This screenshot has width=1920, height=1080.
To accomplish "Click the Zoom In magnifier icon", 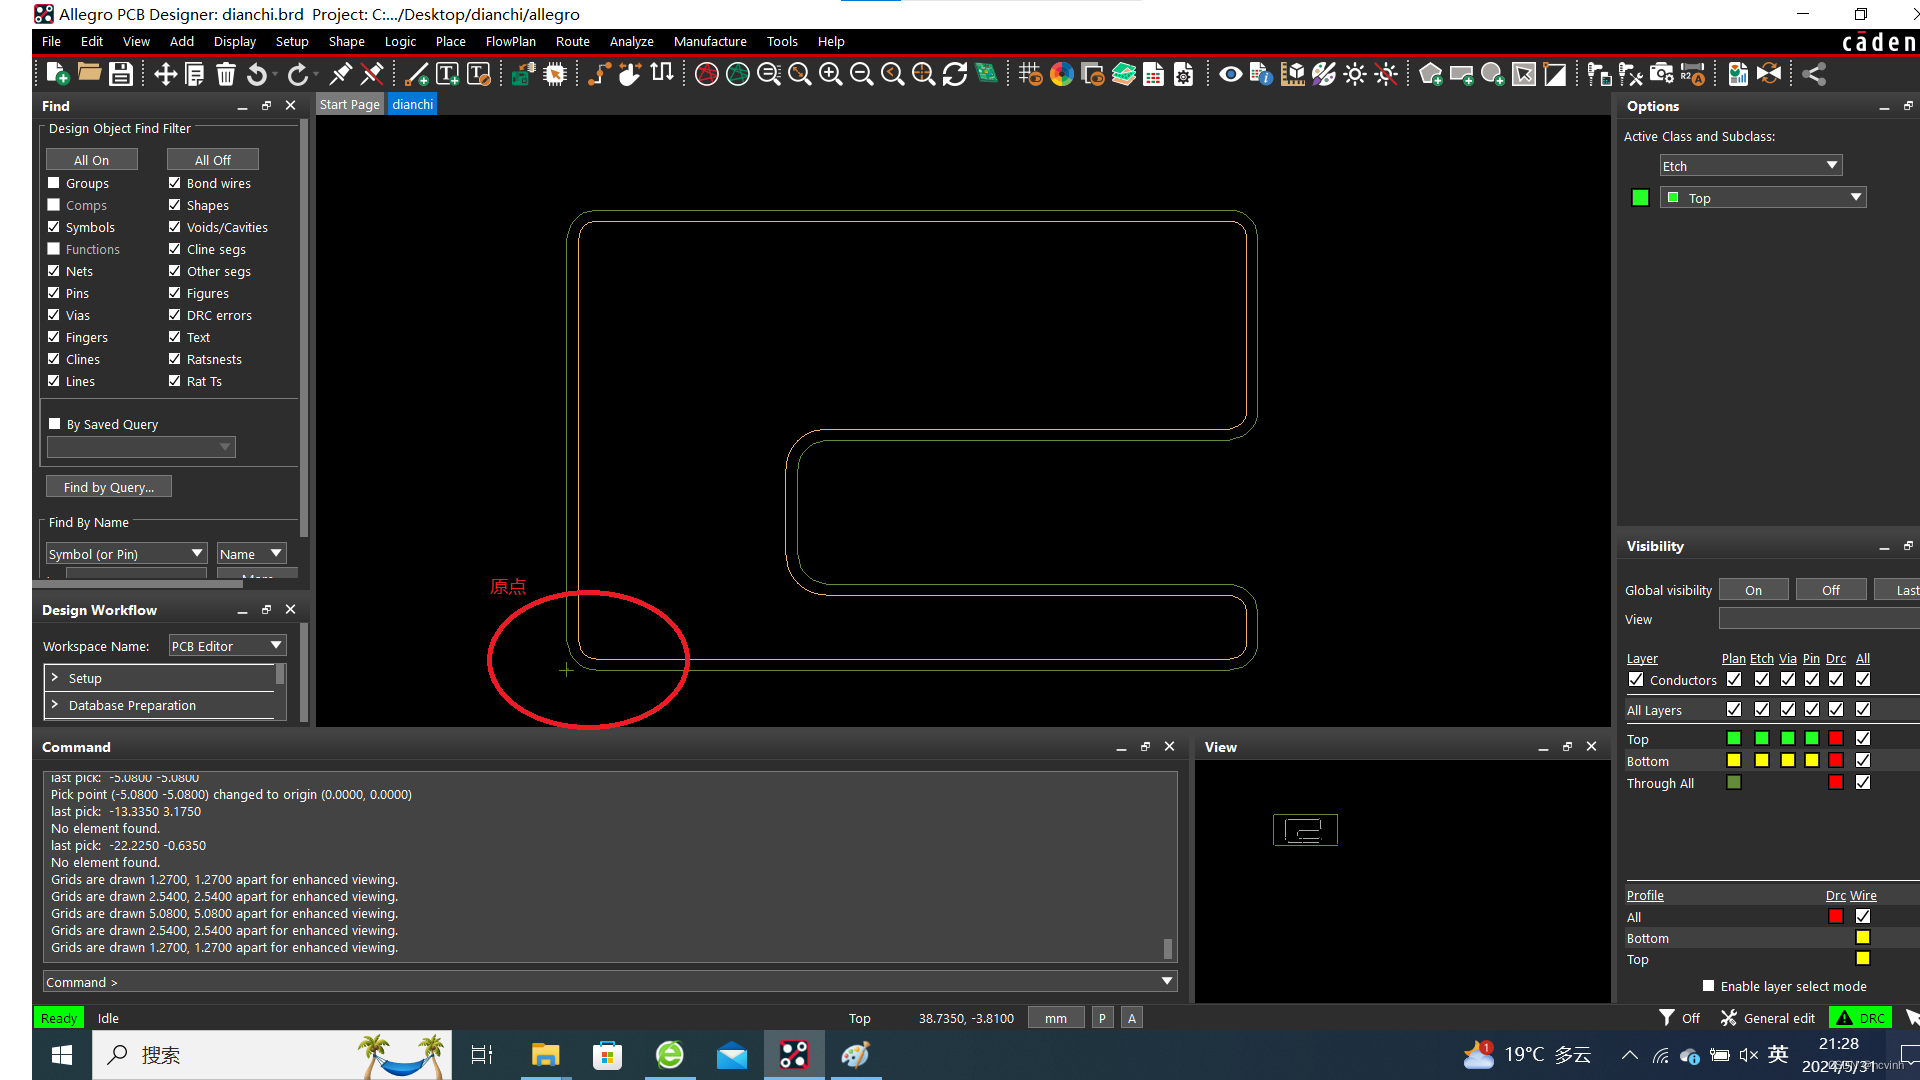I will (x=831, y=74).
